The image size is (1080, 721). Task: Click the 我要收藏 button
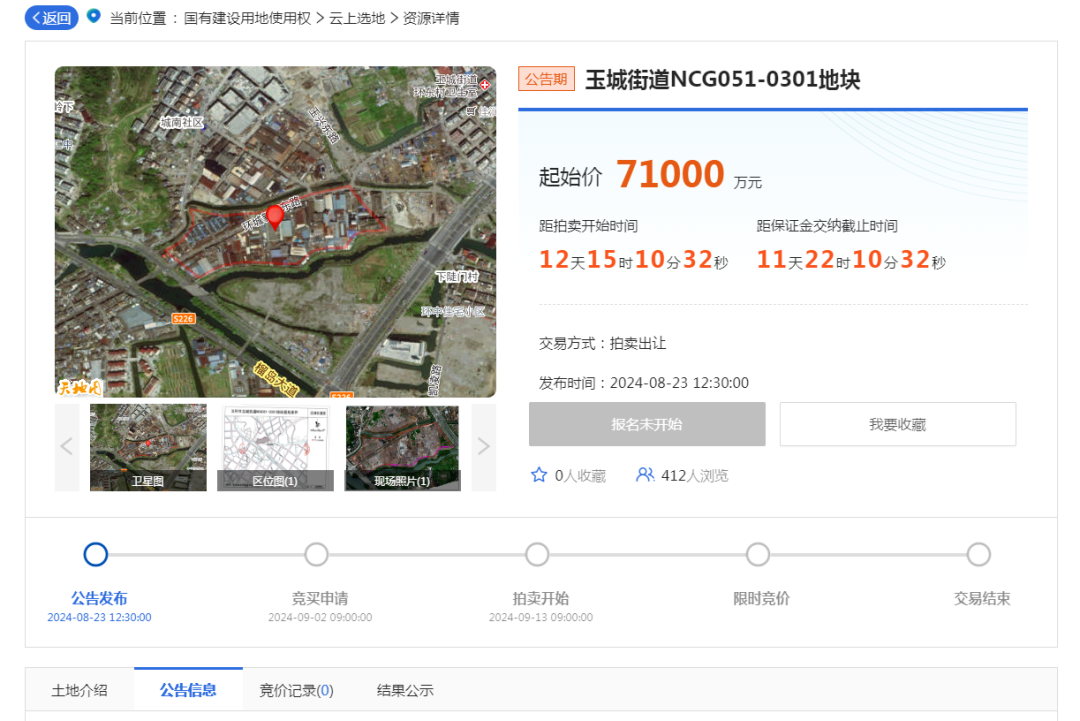point(897,424)
